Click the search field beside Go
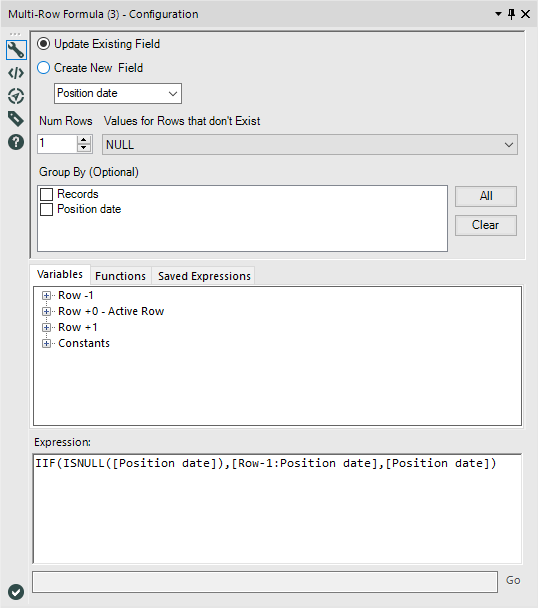The image size is (538, 608). [x=265, y=582]
